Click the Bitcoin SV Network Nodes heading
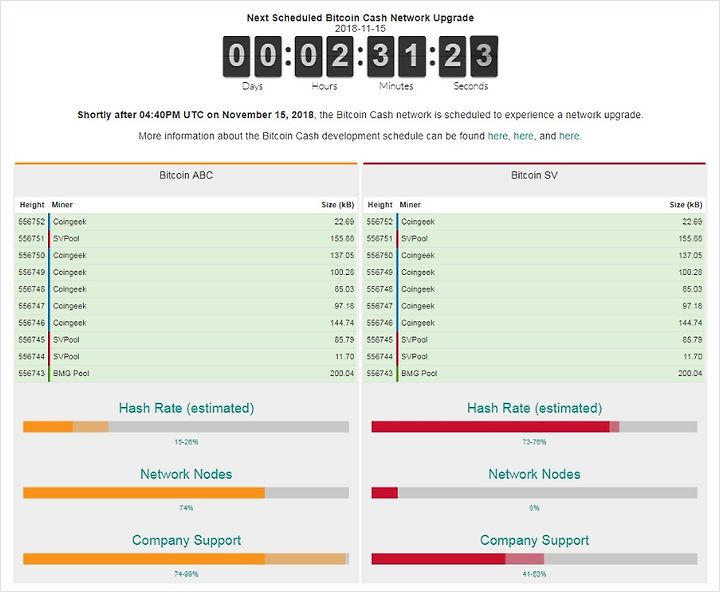This screenshot has width=720, height=592. pyautogui.click(x=534, y=474)
